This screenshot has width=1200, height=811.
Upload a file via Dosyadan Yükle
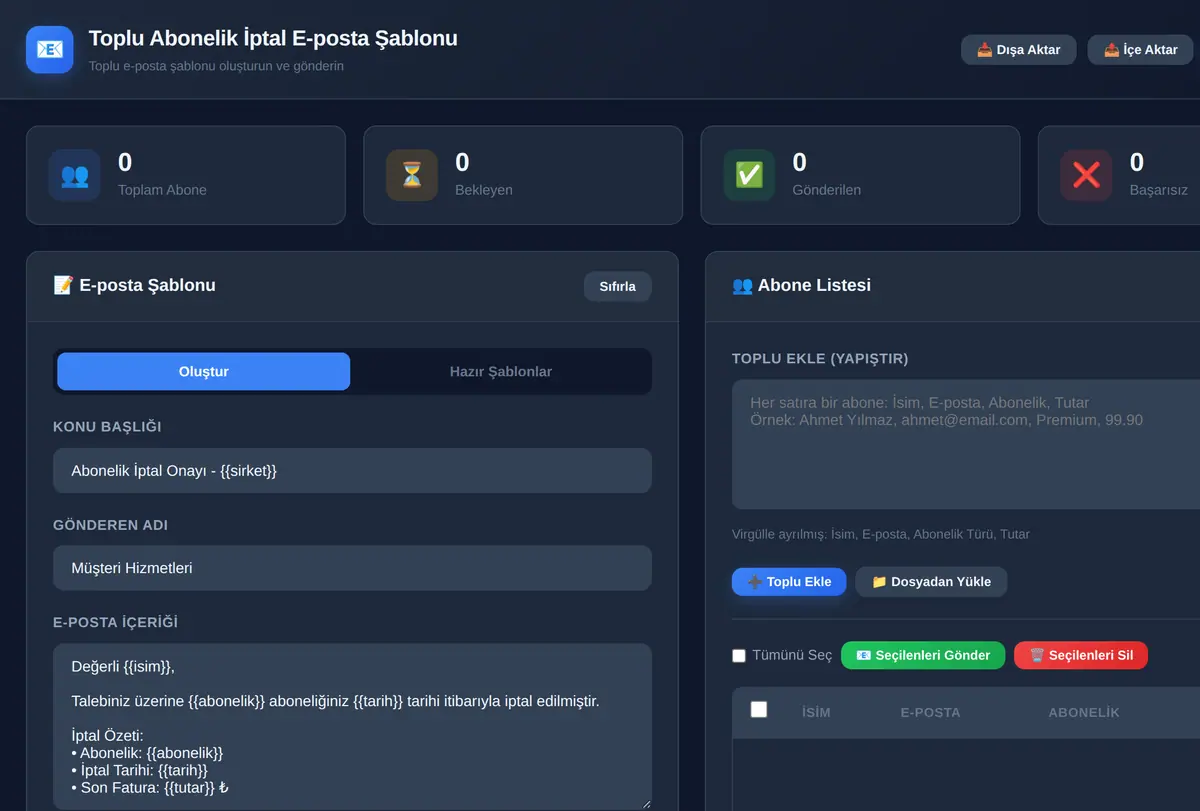tap(931, 582)
